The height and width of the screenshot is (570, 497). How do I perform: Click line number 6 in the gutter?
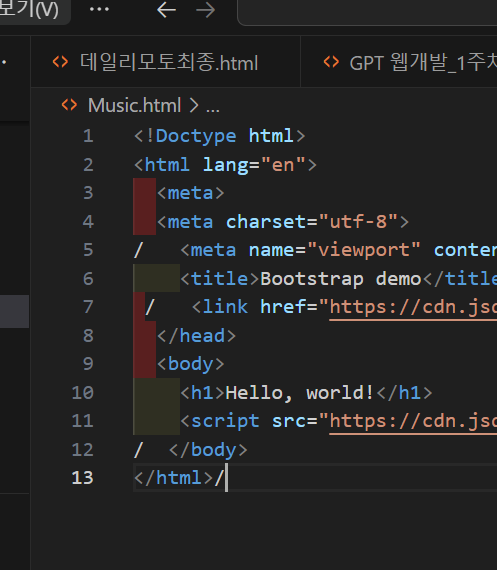pos(88,279)
